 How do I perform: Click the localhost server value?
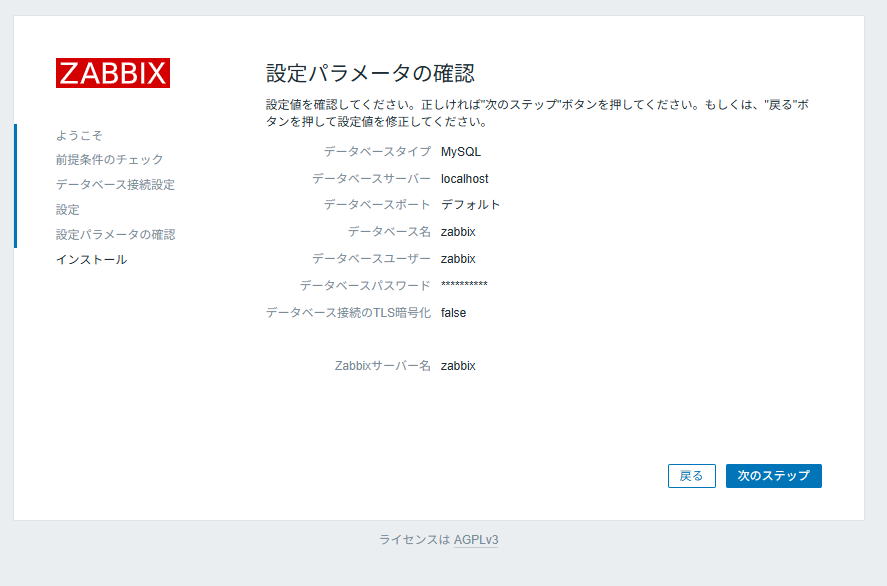tap(464, 179)
